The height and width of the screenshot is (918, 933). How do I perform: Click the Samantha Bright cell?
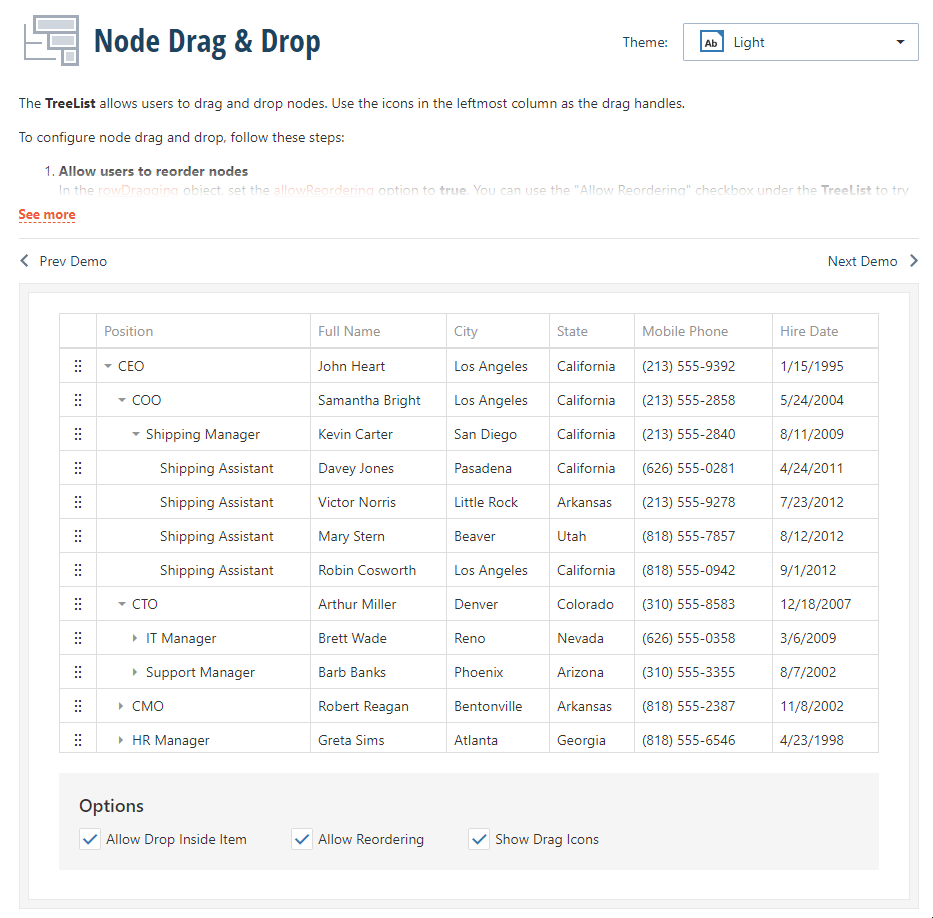pyautogui.click(x=378, y=400)
